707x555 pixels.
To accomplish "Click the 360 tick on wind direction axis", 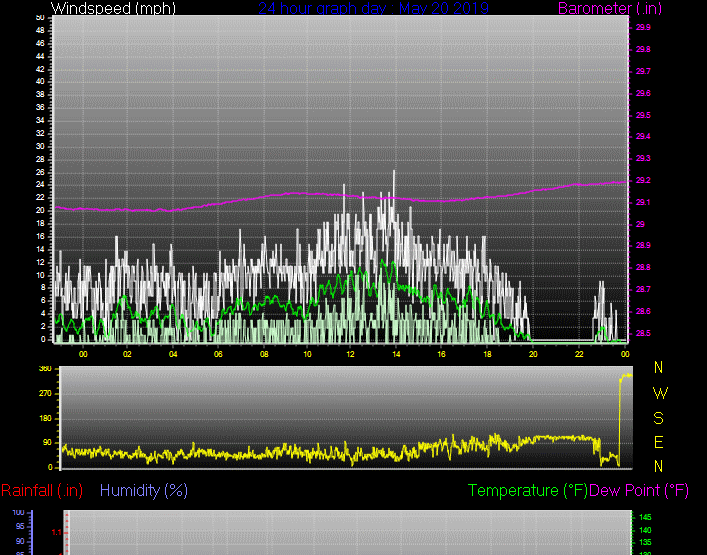I will [46, 369].
